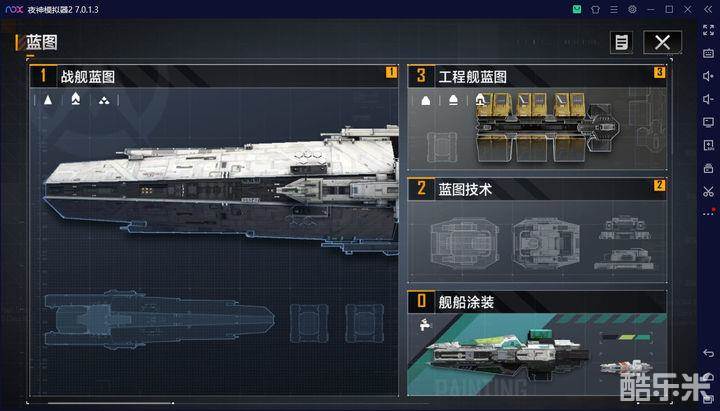Toggle Nox fullscreen mode icon
Image resolution: width=720 pixels, height=411 pixels.
coord(708,30)
